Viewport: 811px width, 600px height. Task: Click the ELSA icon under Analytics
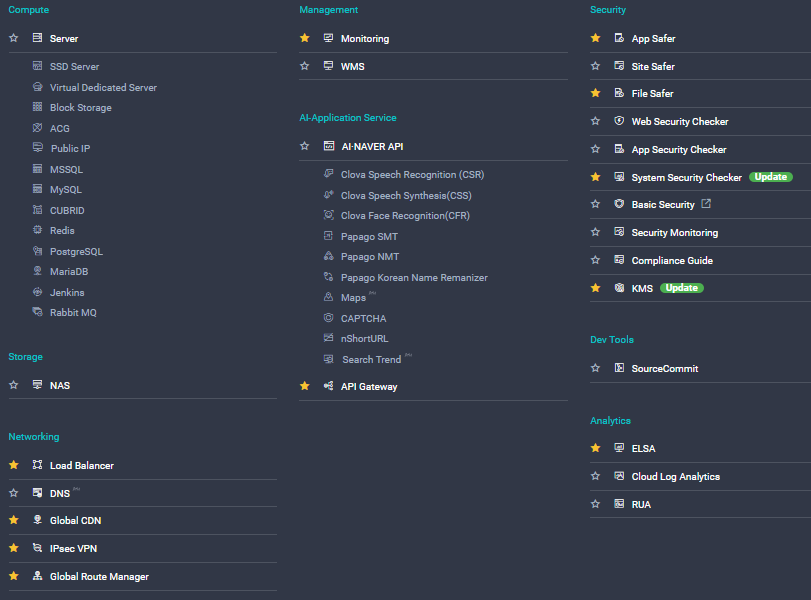click(619, 448)
